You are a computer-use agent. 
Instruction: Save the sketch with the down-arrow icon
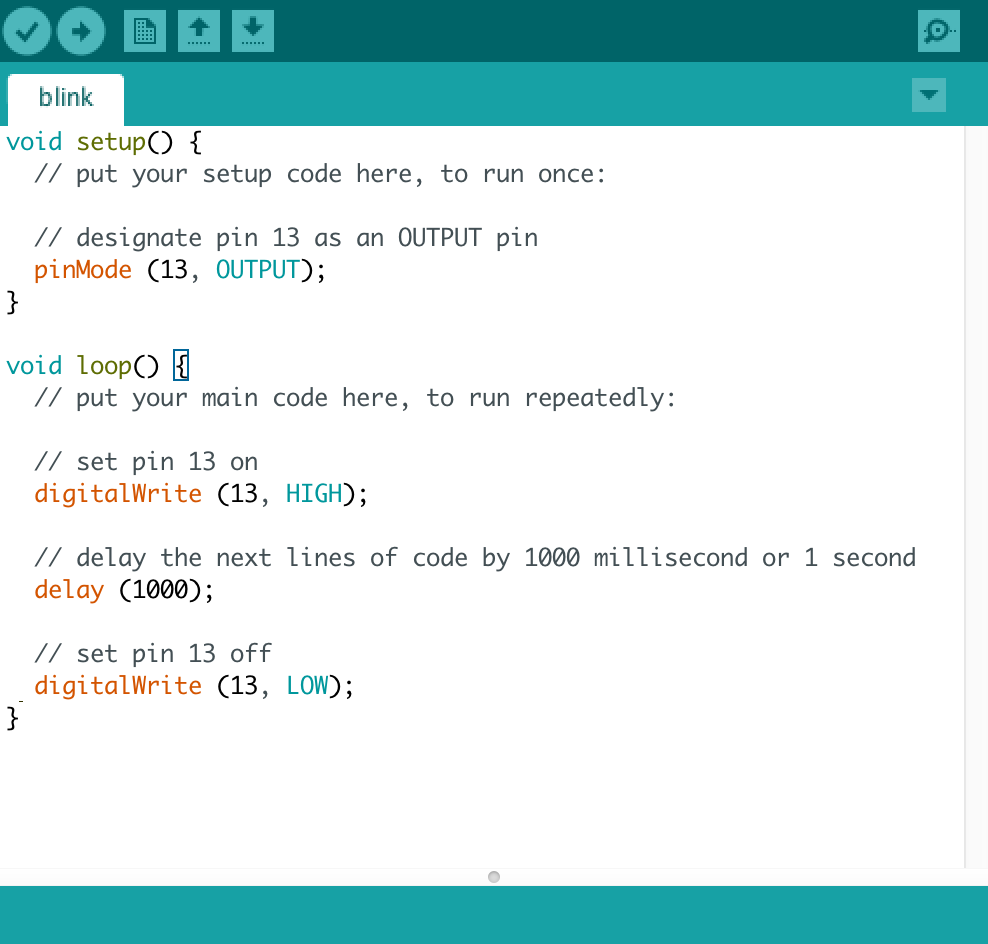[x=253, y=31]
